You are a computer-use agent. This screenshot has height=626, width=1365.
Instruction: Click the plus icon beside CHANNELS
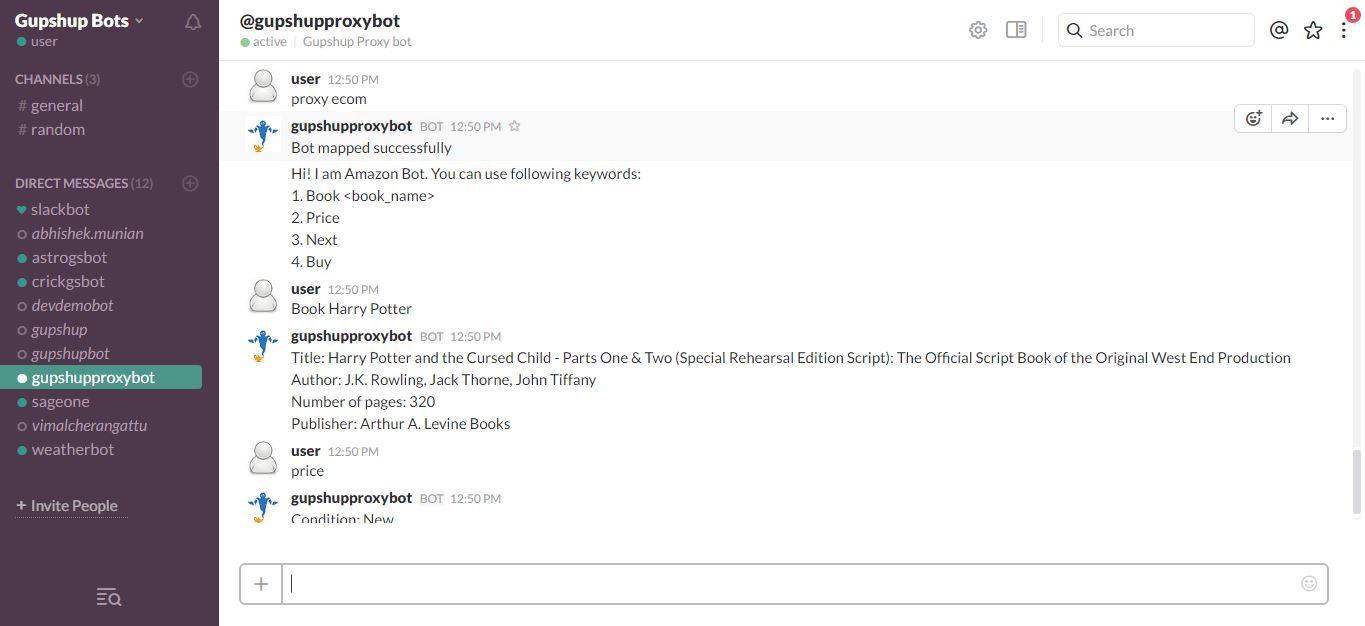point(190,79)
